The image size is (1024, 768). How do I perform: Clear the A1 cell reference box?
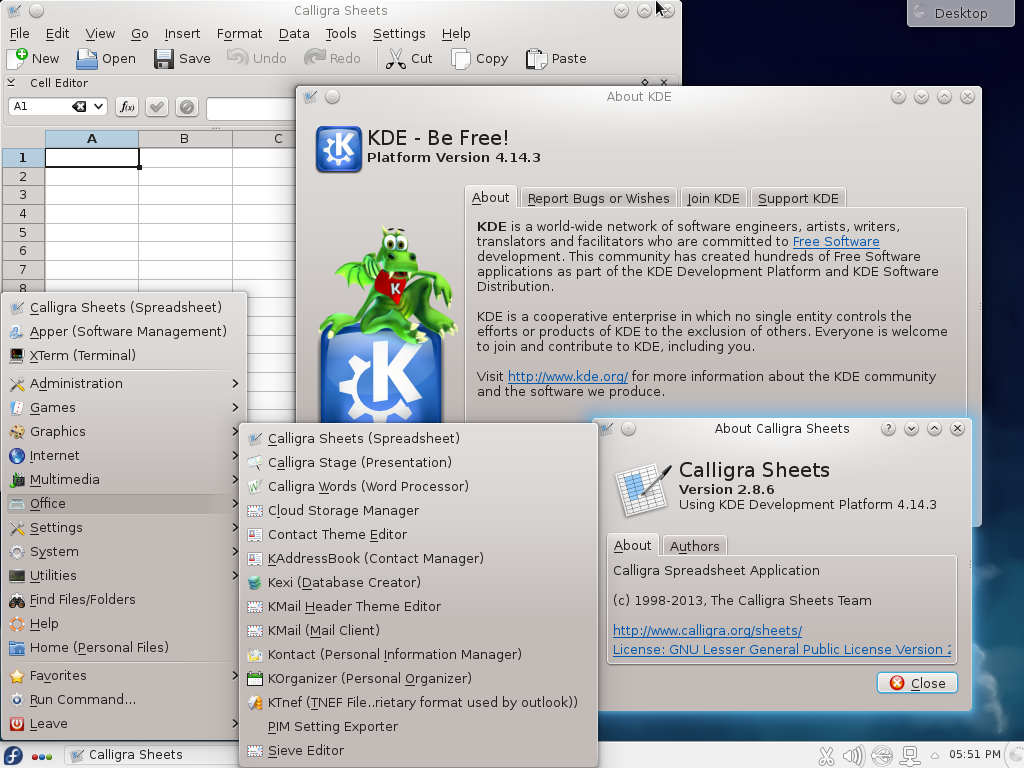tap(79, 106)
